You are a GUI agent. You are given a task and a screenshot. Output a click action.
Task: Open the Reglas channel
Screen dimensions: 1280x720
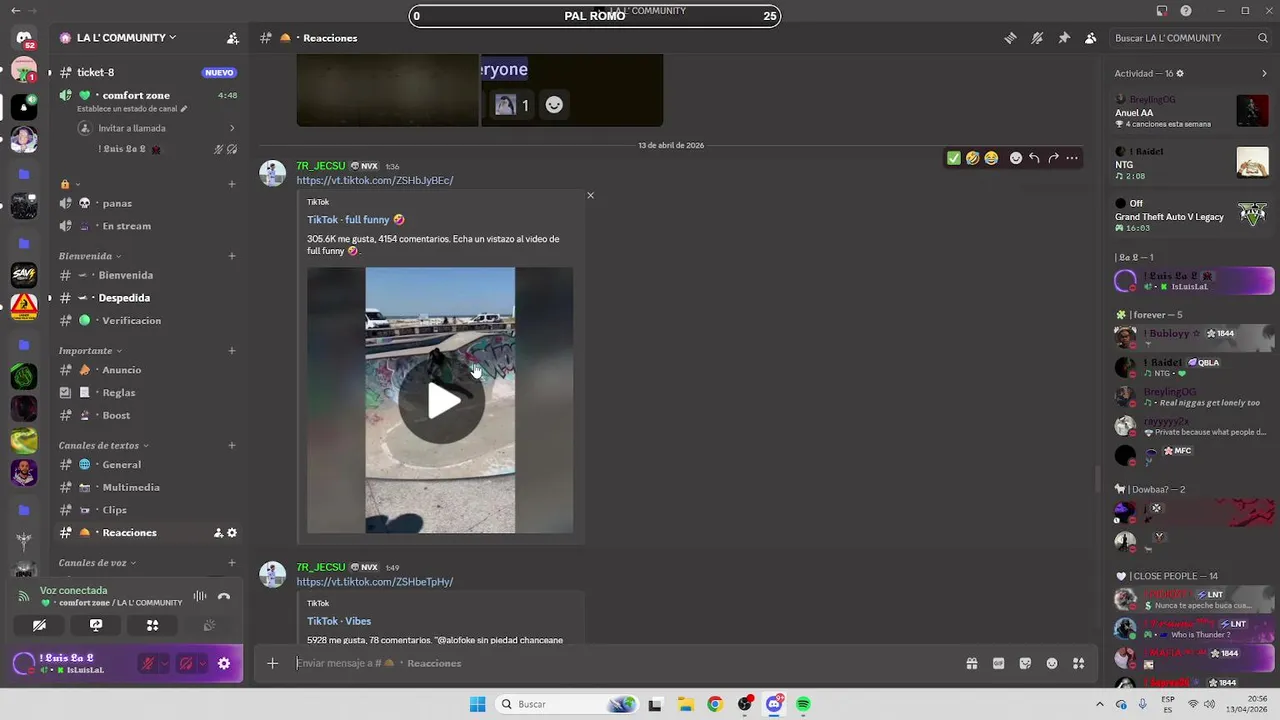tap(148, 393)
